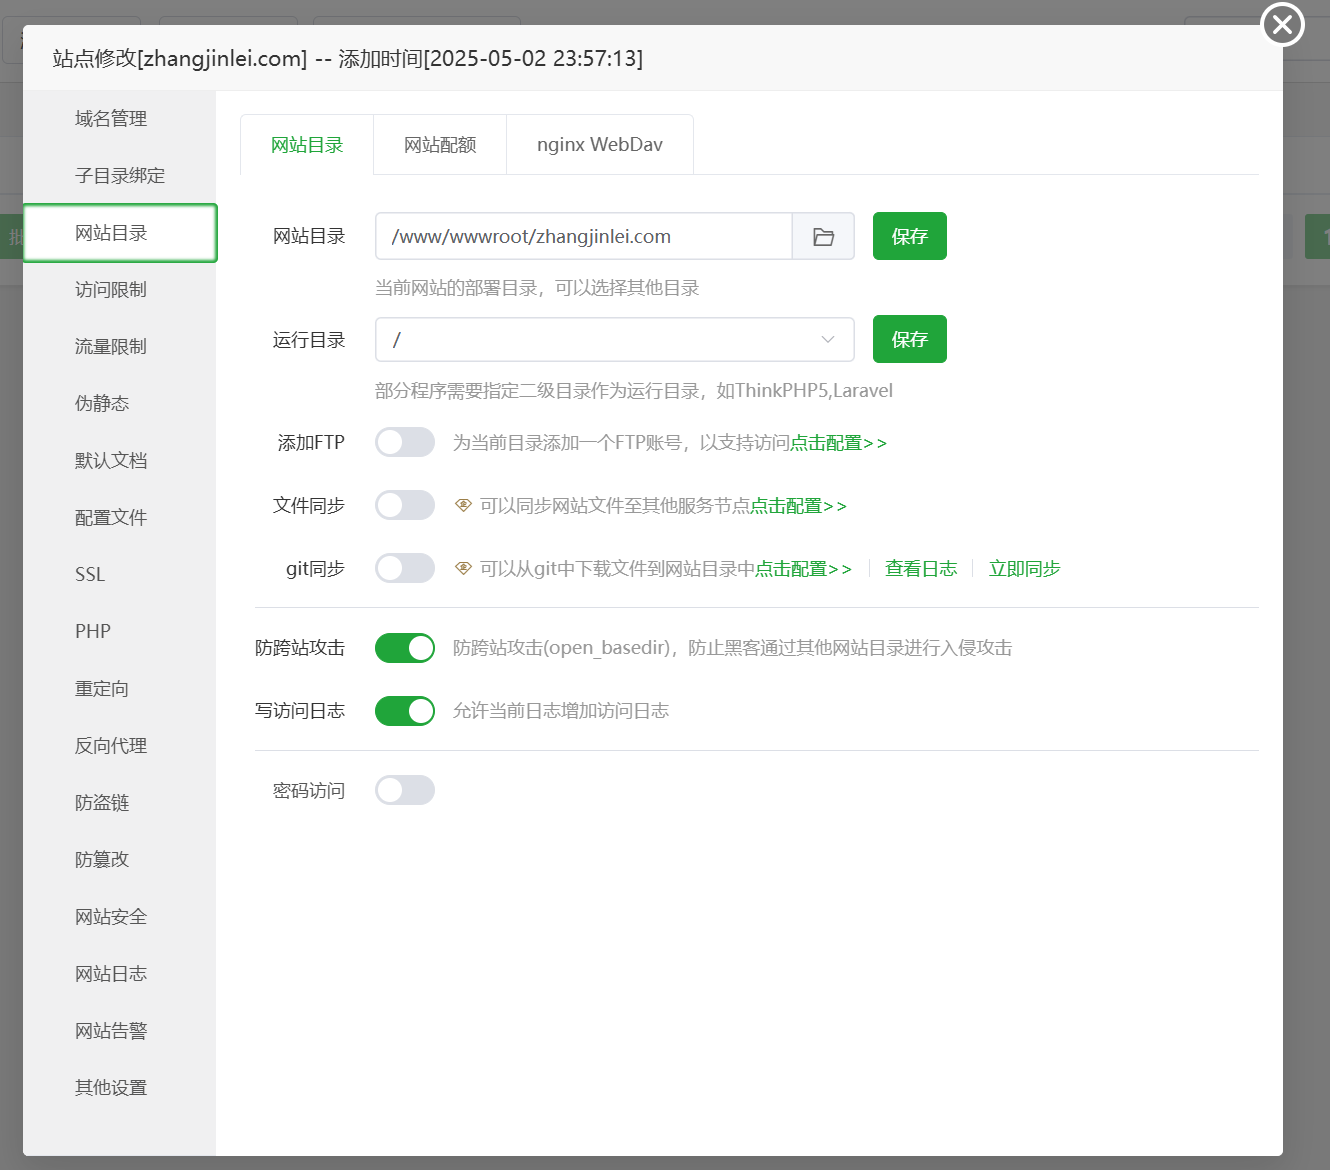Click the eye icon beside git同步

click(x=463, y=568)
